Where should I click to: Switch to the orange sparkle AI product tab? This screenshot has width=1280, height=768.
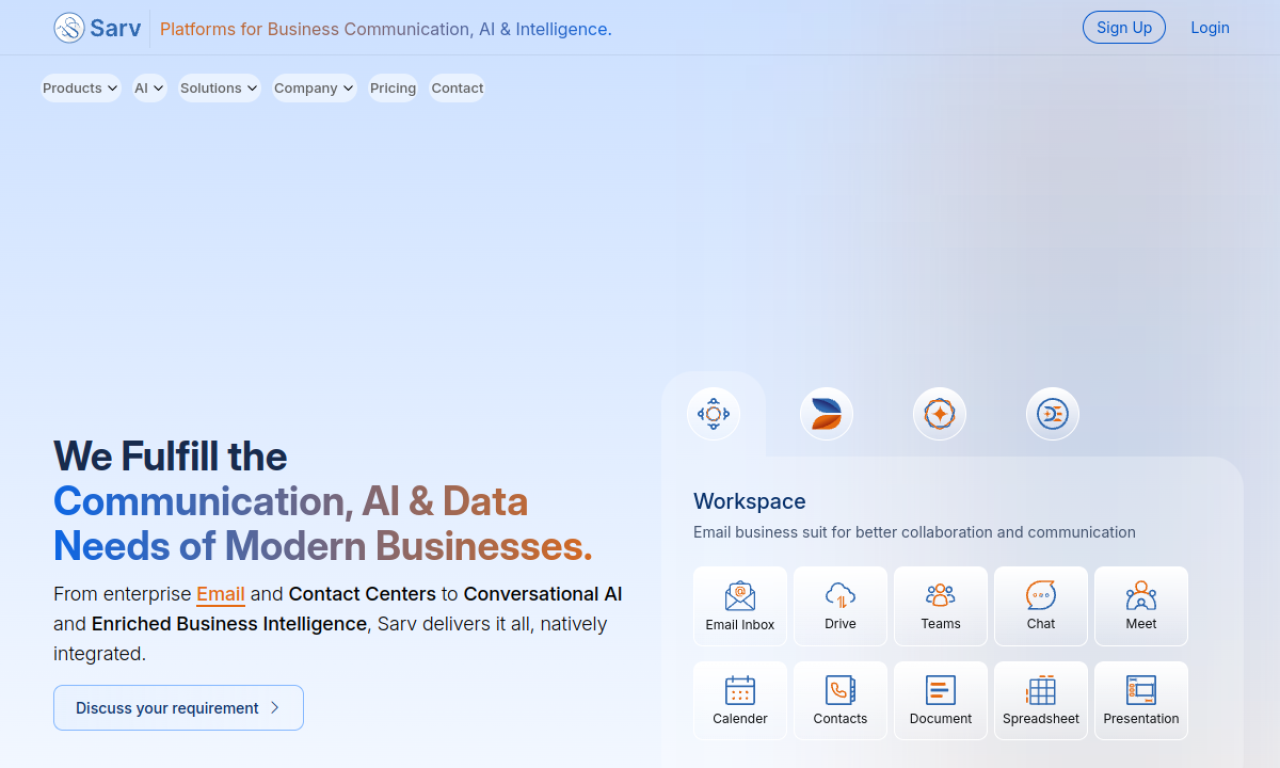pos(940,414)
